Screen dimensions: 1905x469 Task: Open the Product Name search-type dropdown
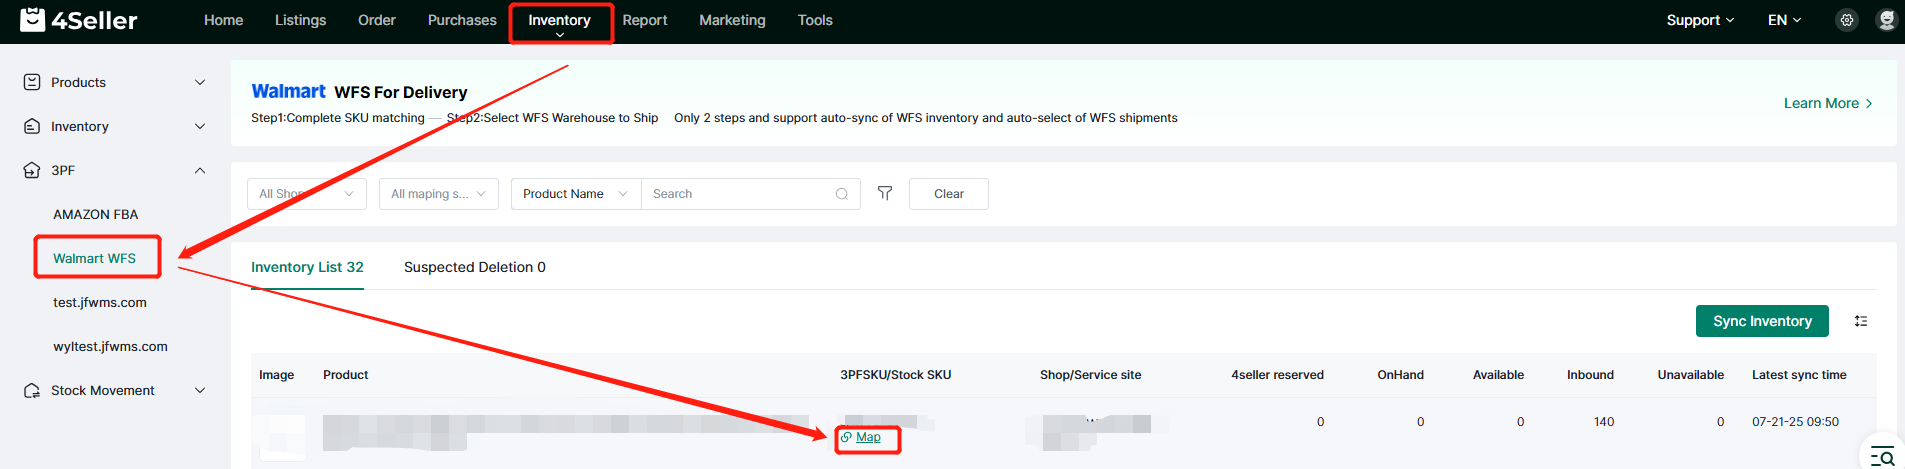576,194
